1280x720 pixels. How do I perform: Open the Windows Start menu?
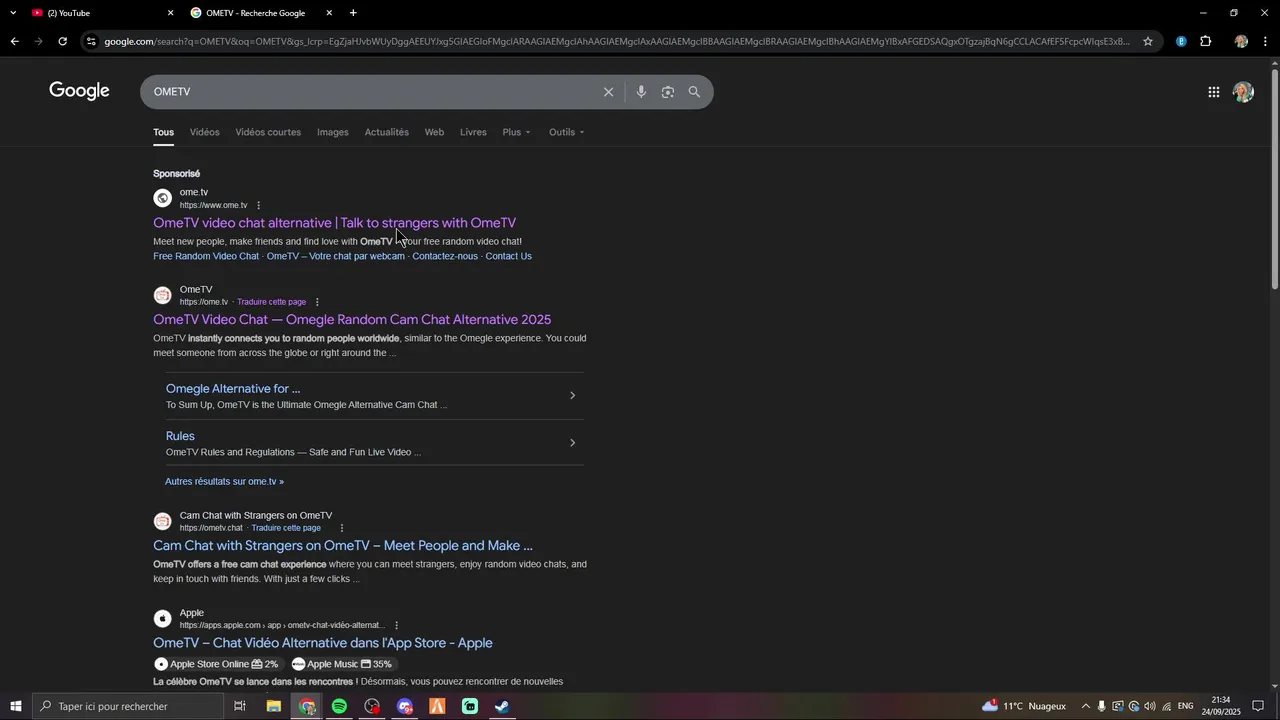point(16,706)
